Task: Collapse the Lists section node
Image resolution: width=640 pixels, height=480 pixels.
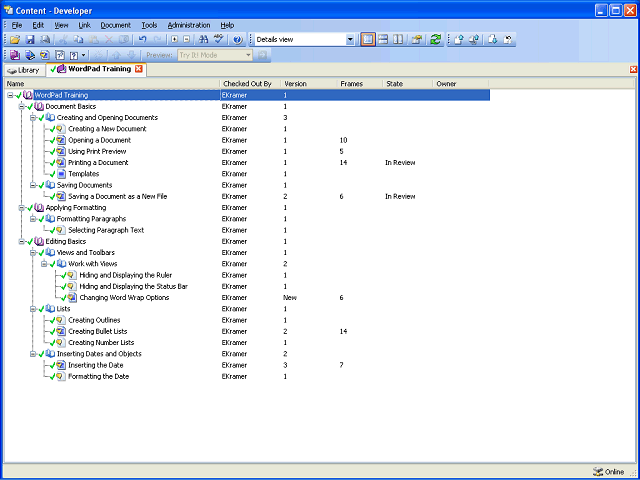Action: [x=33, y=309]
